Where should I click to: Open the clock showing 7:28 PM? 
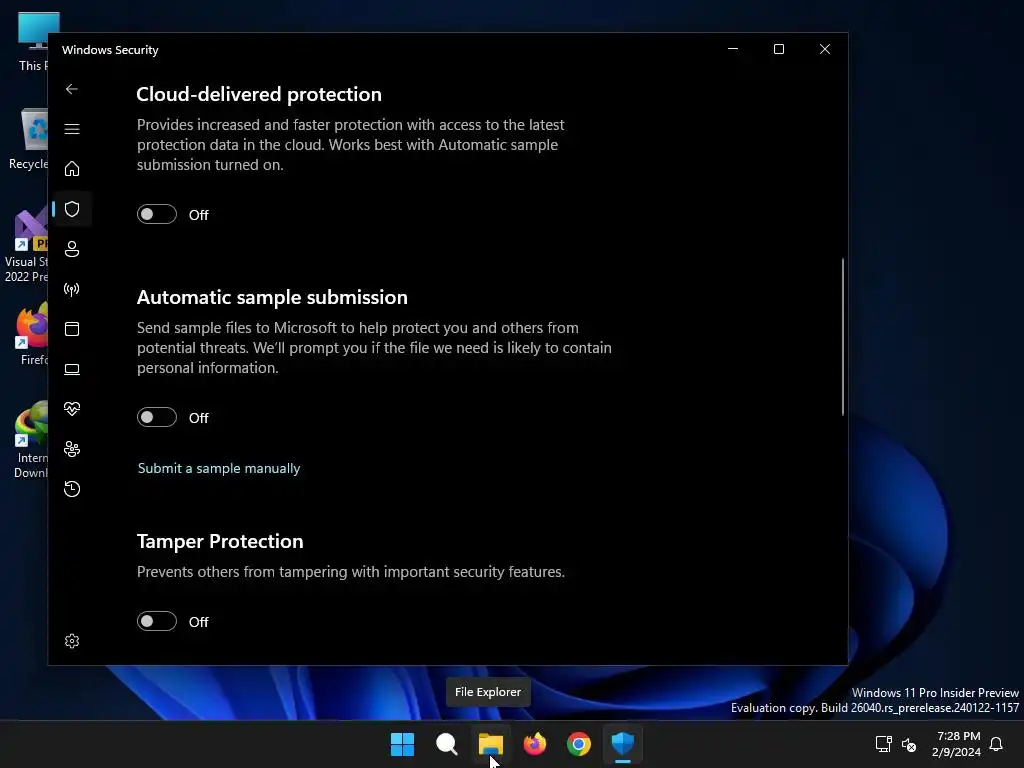click(956, 744)
